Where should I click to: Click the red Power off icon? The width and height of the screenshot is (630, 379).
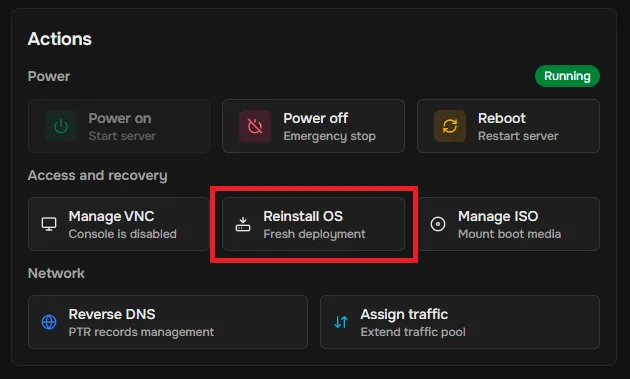(x=255, y=127)
